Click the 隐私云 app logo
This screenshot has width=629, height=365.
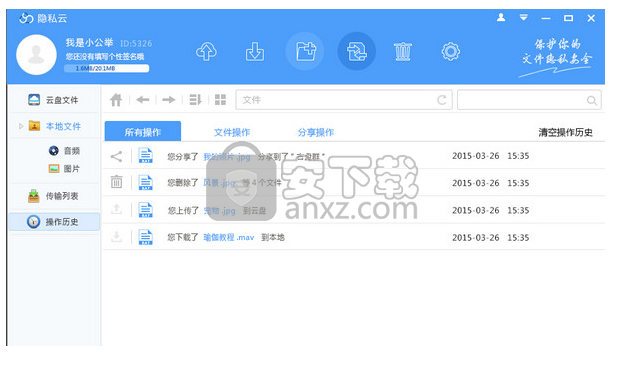click(43, 18)
